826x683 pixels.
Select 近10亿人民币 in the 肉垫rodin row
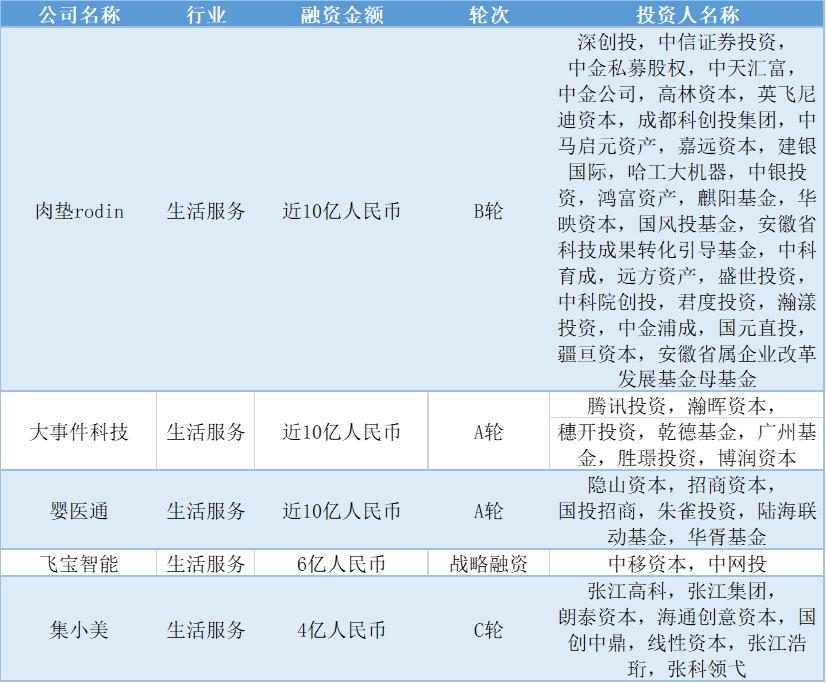(x=341, y=211)
